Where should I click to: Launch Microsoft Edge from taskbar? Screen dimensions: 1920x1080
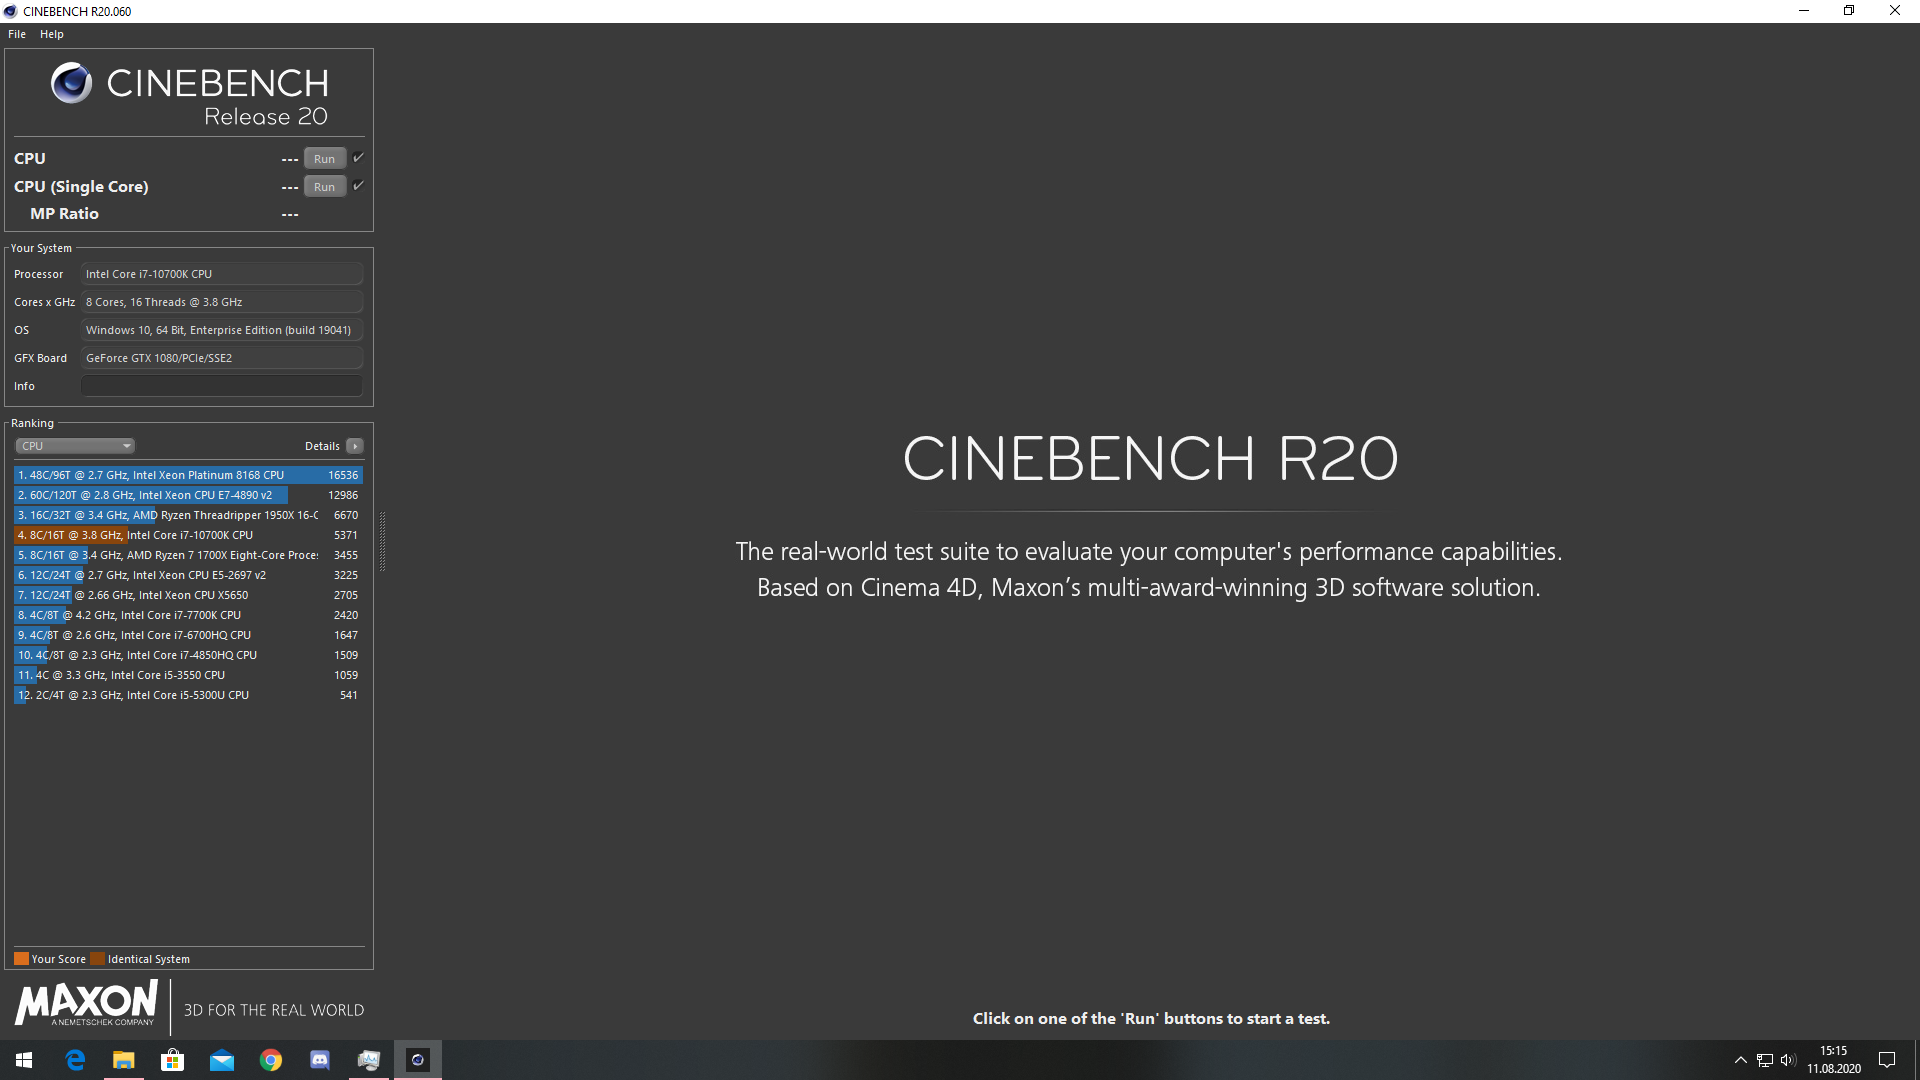coord(75,1060)
